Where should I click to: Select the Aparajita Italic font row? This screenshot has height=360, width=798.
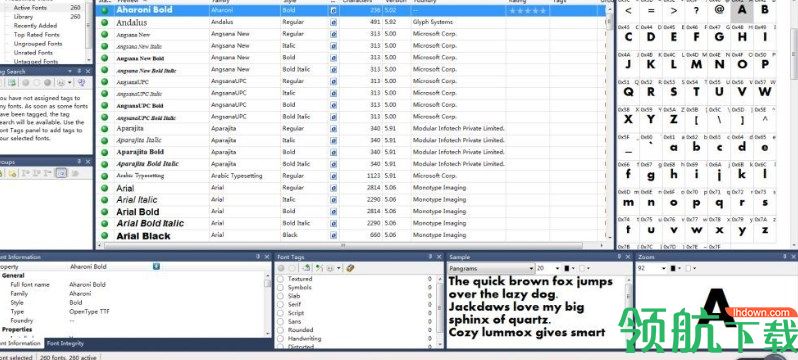[x=353, y=140]
